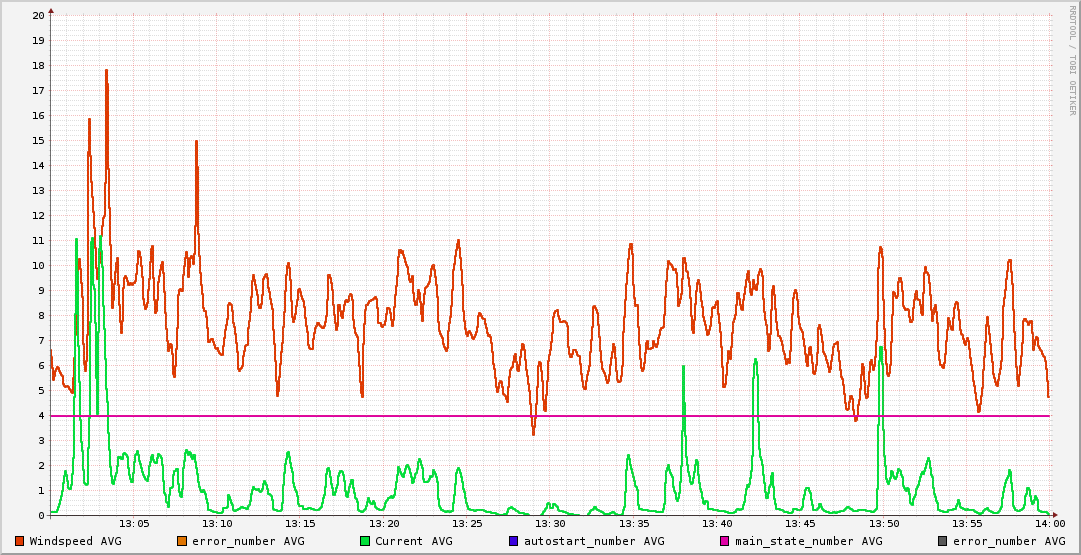Click the orange error_number AVG legend swatch
This screenshot has height=555, width=1081.
[x=182, y=541]
